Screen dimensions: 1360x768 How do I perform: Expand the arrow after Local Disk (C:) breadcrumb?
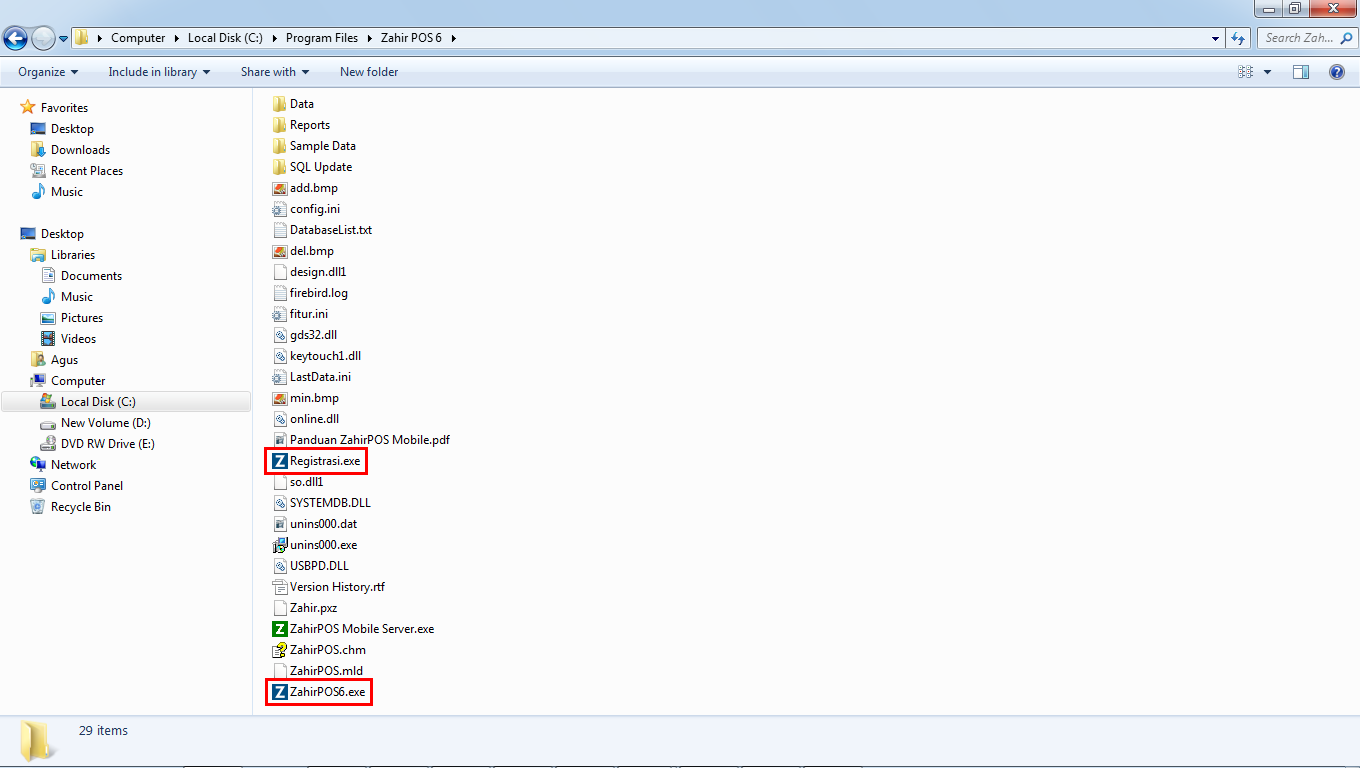tap(274, 38)
